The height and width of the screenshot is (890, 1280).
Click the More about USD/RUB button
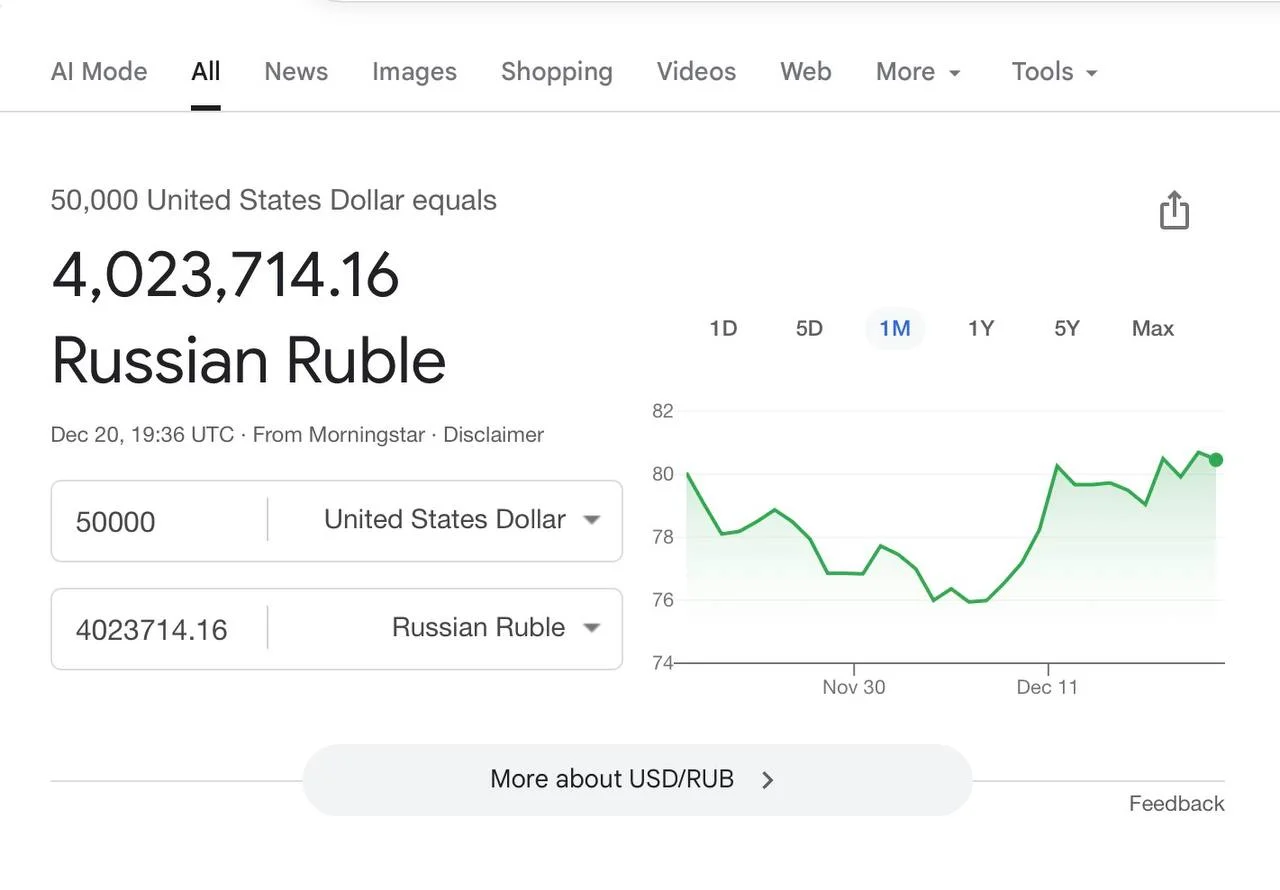pos(637,780)
